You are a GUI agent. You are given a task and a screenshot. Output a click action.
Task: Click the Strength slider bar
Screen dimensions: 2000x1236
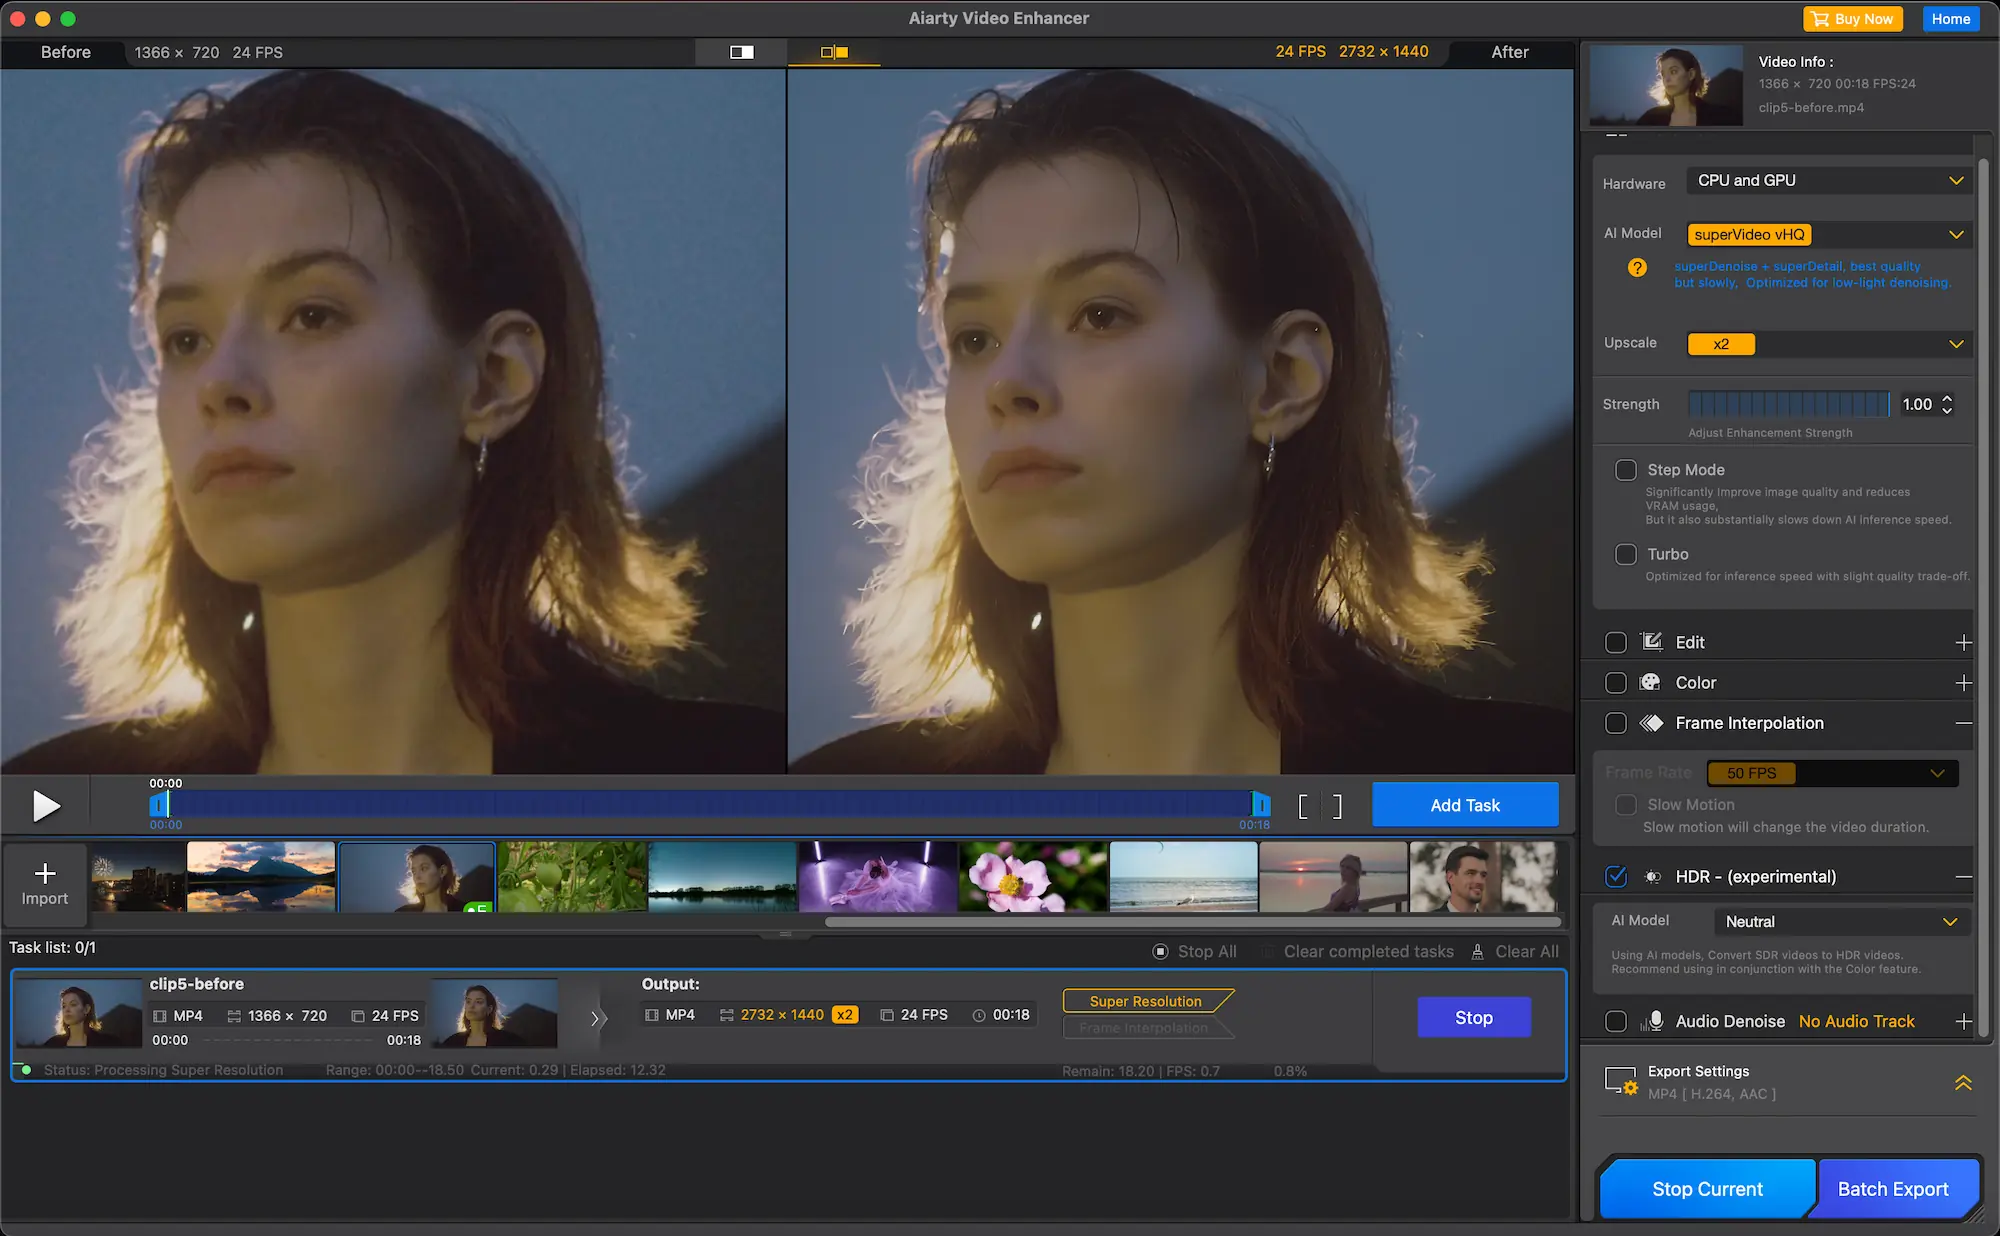1788,405
